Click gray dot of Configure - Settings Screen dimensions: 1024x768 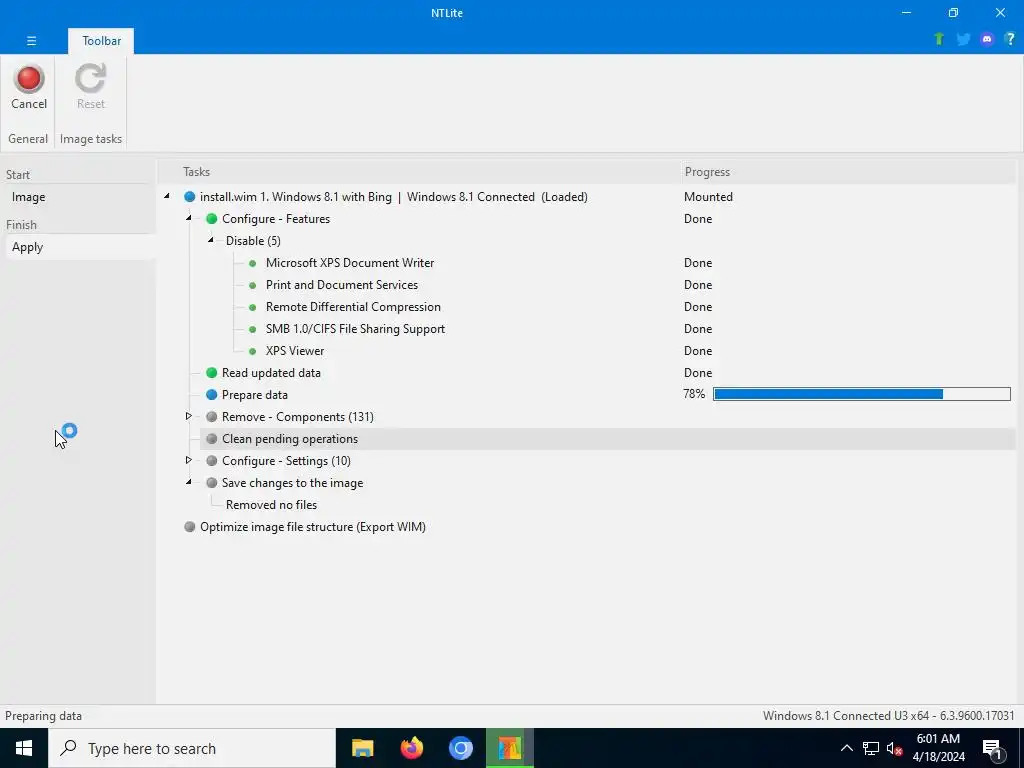click(212, 461)
